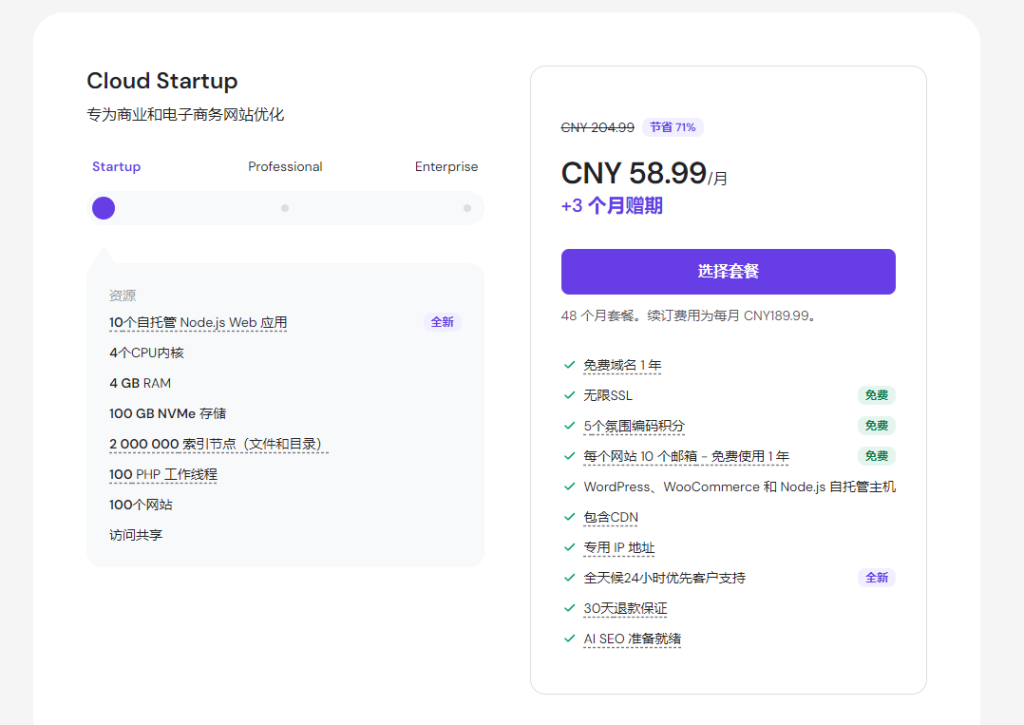Click the Enterprise slider dot
This screenshot has width=1024, height=725.
467,208
